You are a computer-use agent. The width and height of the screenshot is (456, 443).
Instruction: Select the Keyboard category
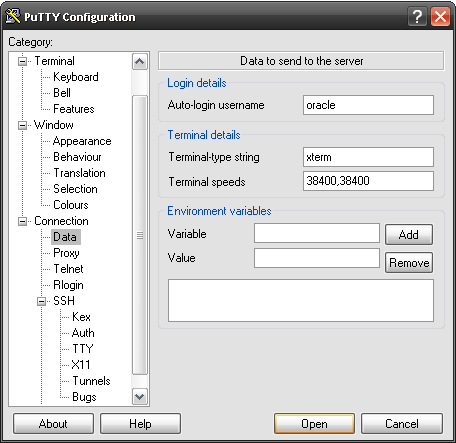pos(76,77)
